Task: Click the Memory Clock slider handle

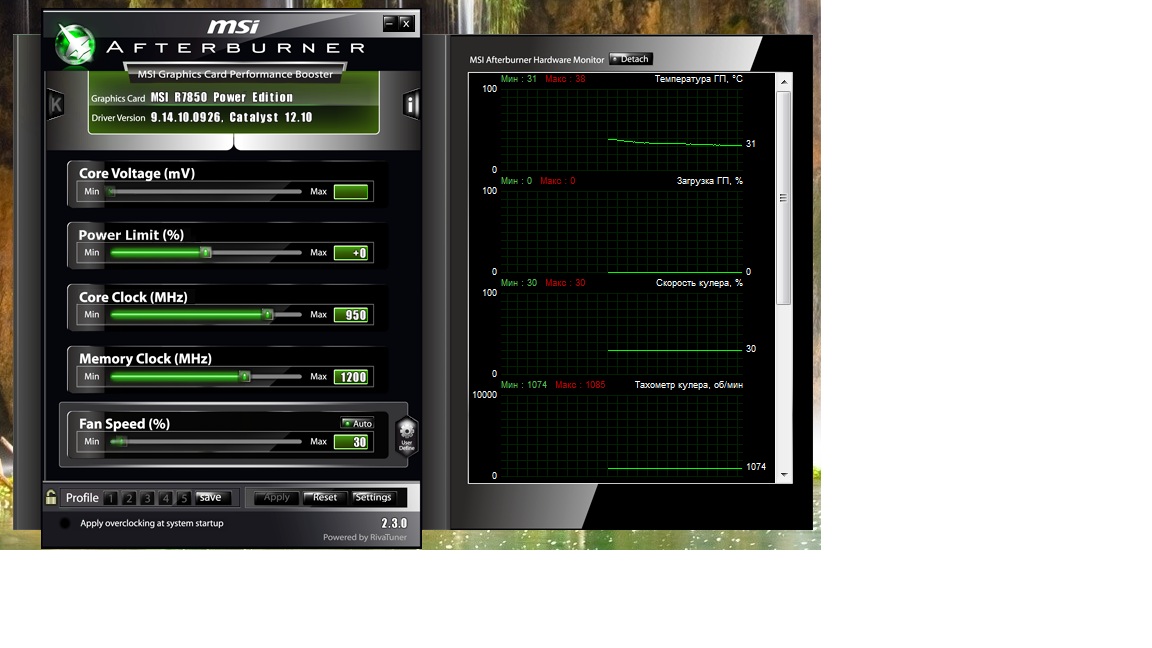Action: click(x=245, y=377)
